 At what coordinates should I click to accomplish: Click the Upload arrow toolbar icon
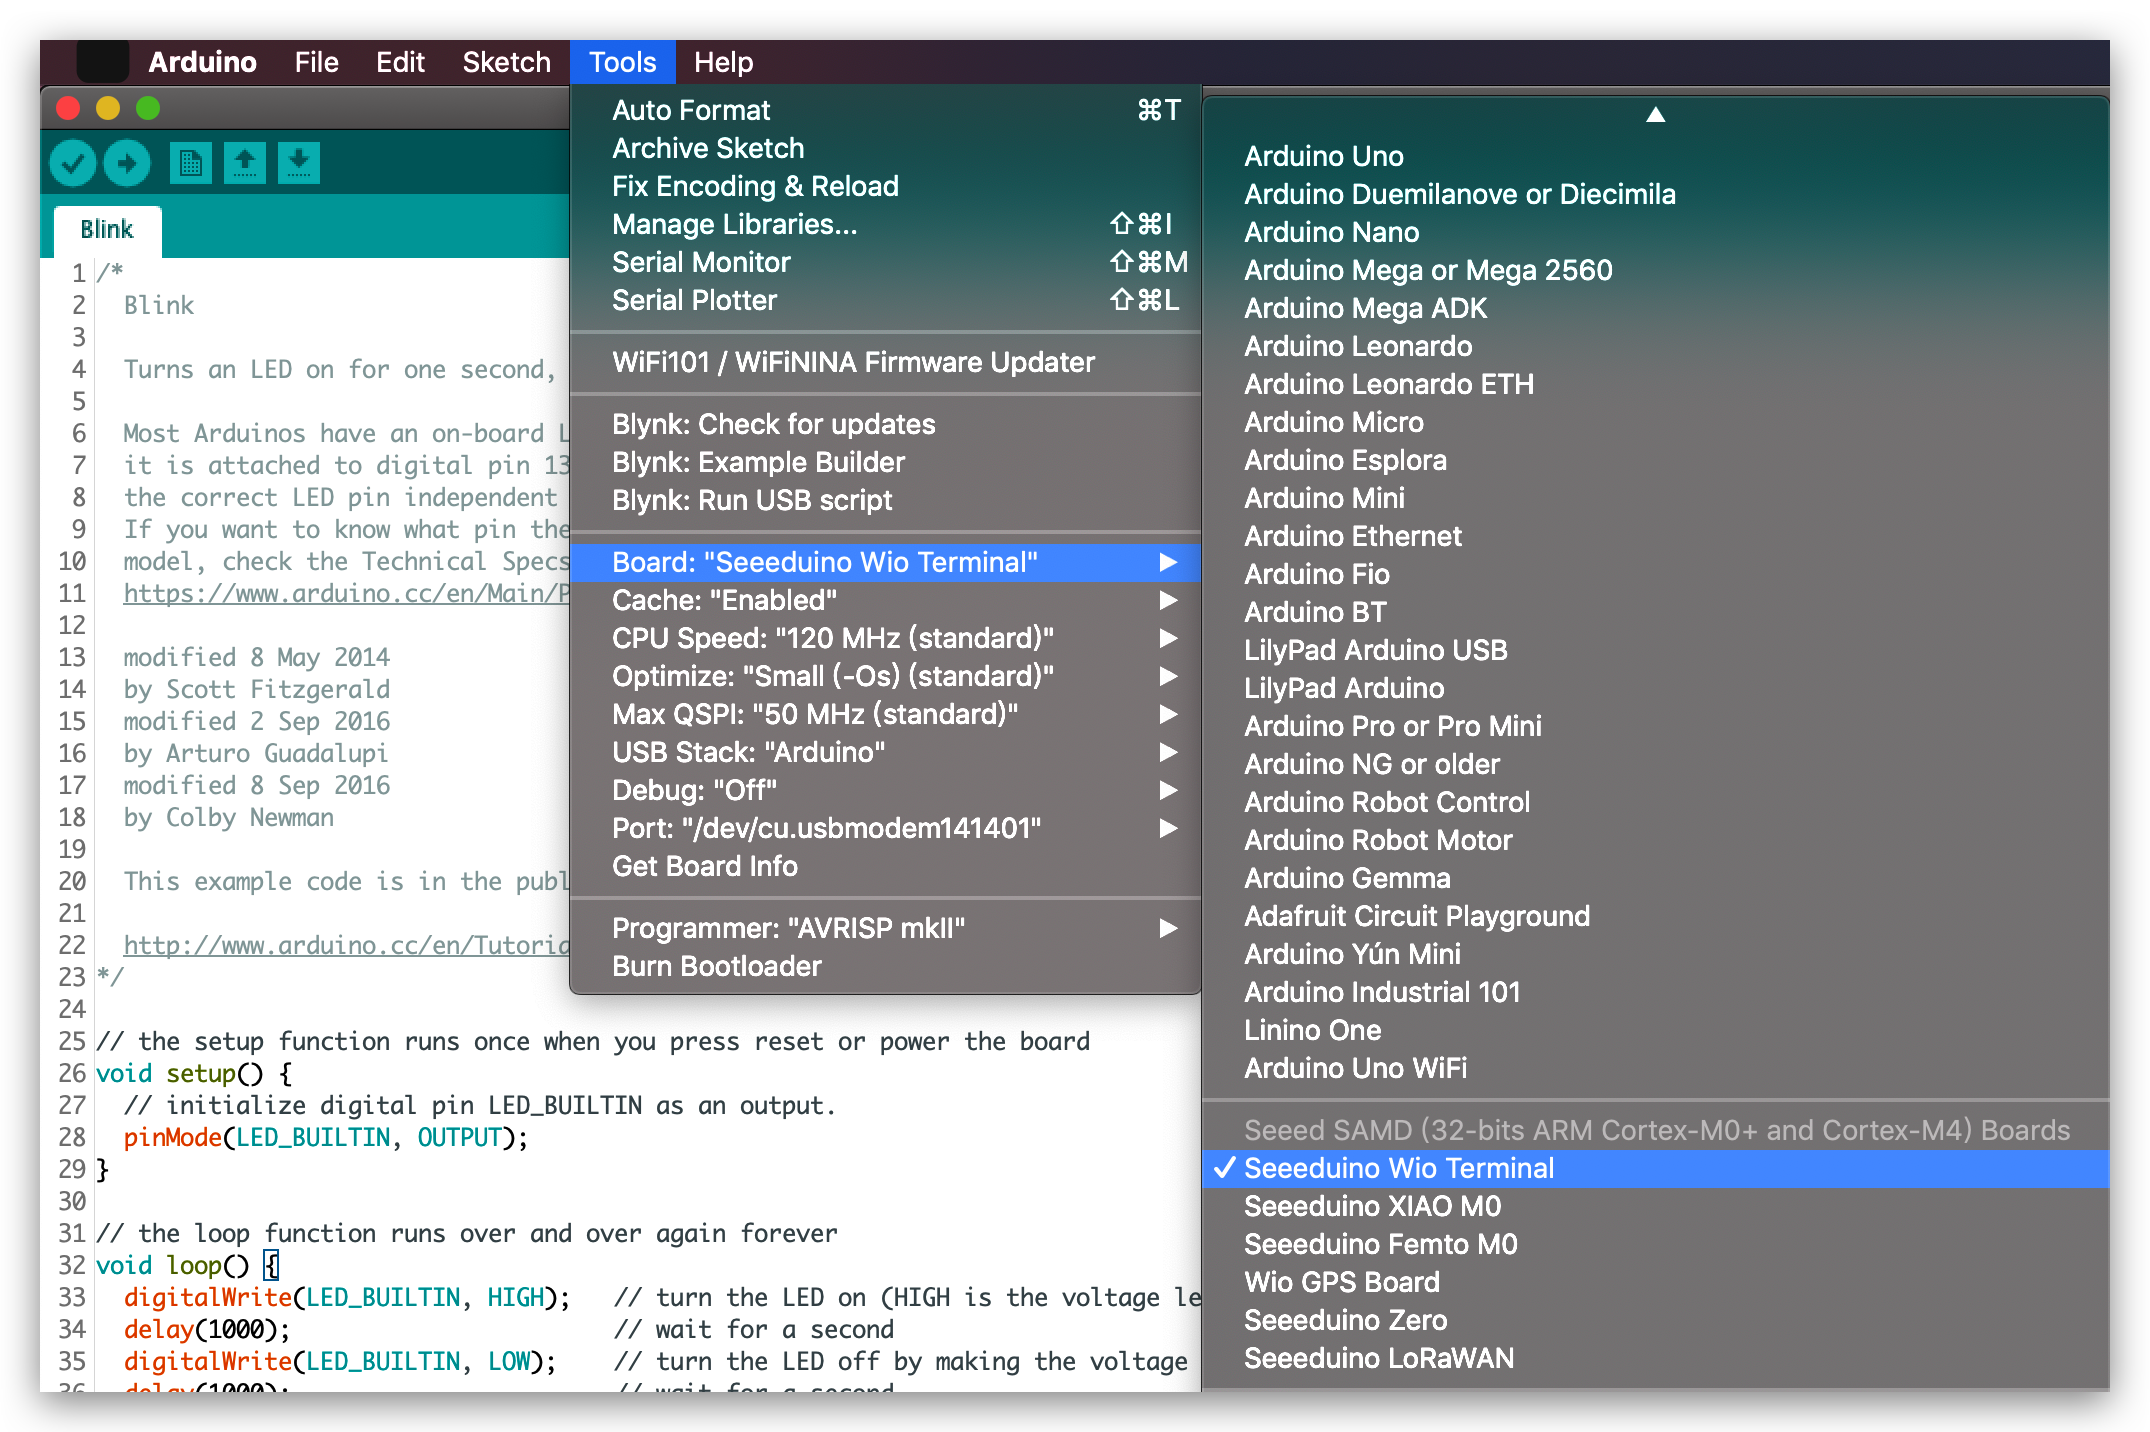127,163
